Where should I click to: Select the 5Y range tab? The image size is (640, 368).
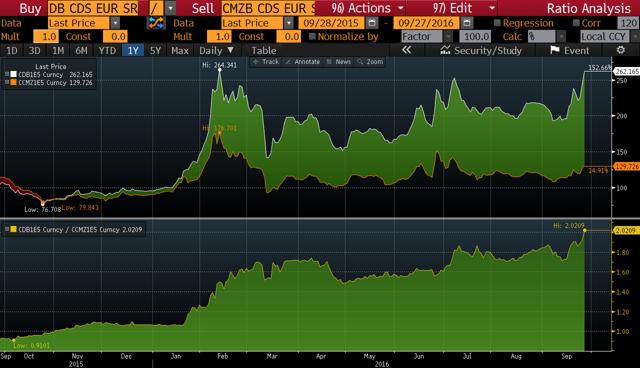click(x=155, y=51)
